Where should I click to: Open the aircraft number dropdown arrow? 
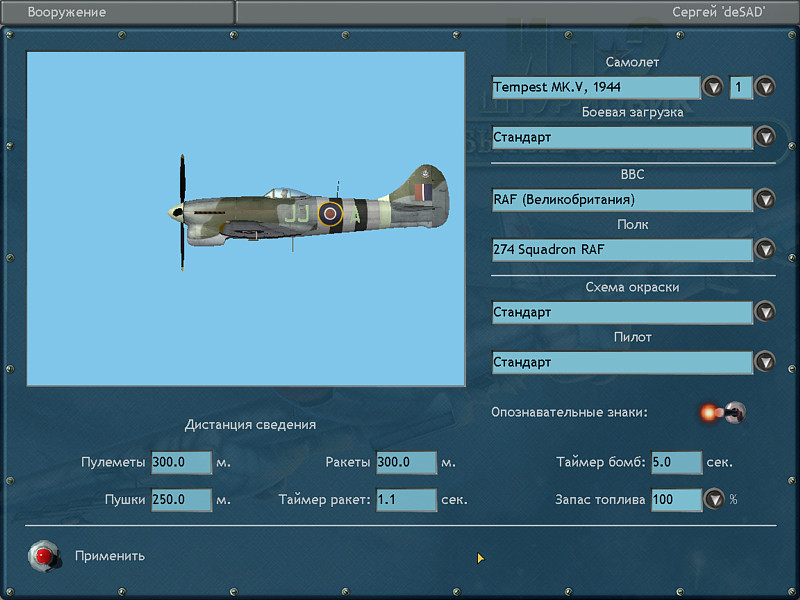tap(765, 87)
